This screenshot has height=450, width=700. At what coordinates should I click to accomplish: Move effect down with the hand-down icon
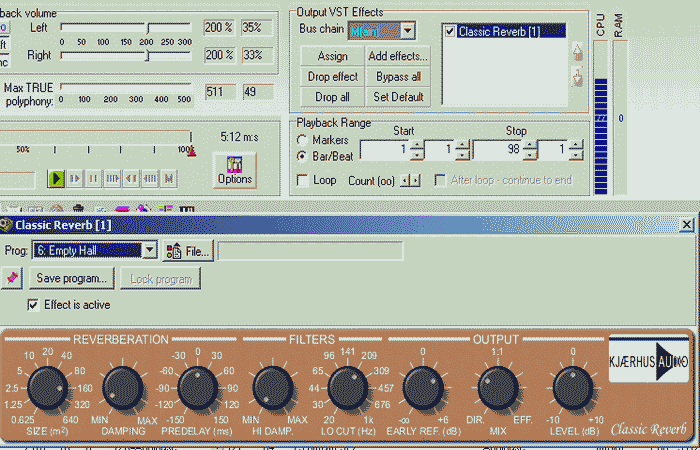click(x=577, y=76)
